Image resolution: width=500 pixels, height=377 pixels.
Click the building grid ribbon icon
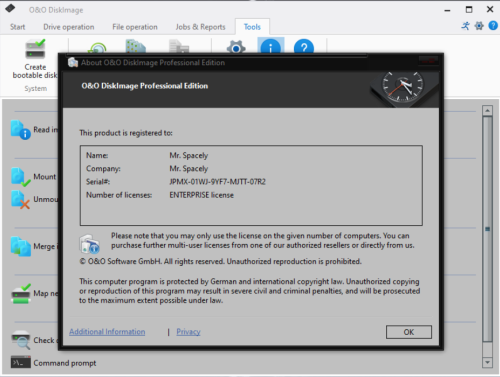(x=136, y=47)
